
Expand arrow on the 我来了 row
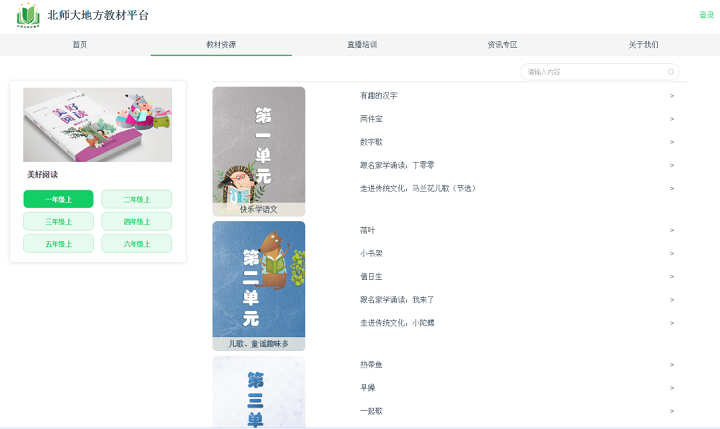672,300
